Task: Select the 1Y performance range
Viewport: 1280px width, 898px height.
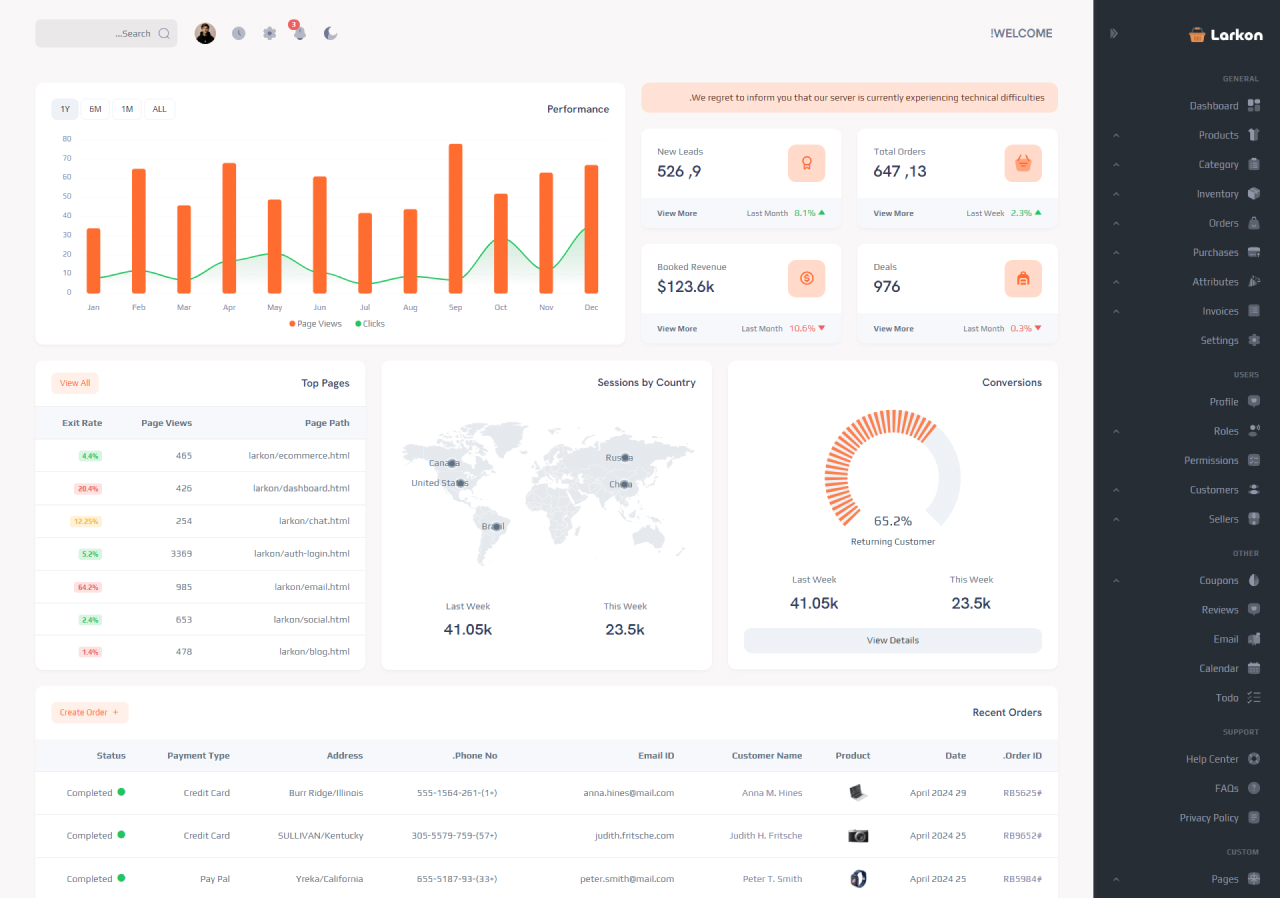Action: tap(65, 109)
